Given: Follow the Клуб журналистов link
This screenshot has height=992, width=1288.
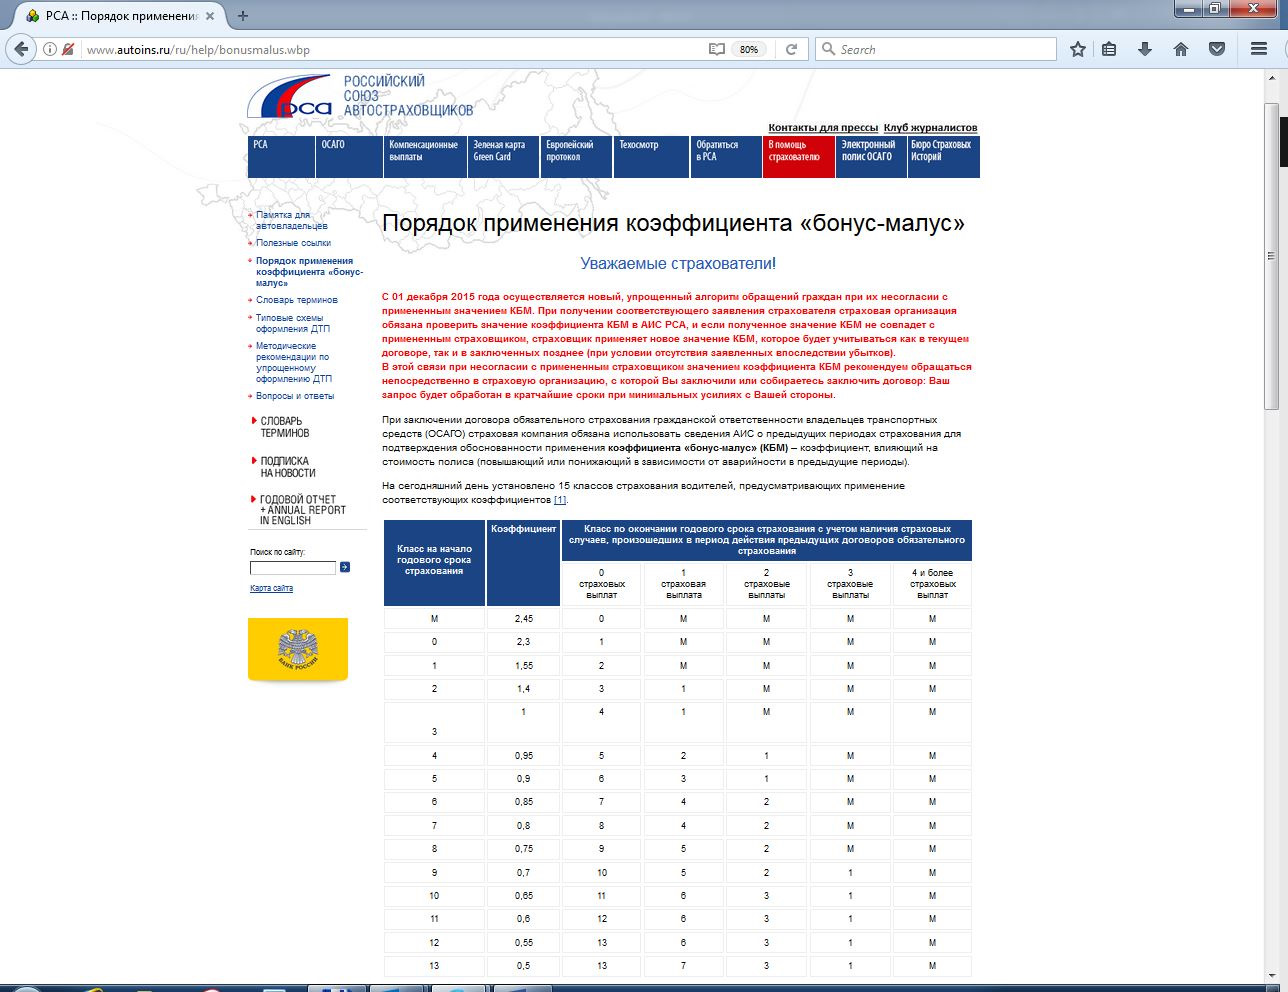Looking at the screenshot, I should coord(930,128).
